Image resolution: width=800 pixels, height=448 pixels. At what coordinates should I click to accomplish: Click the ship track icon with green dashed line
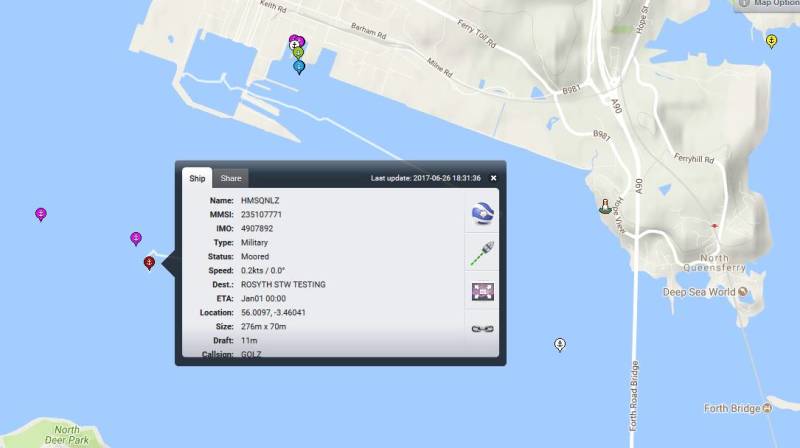[482, 253]
